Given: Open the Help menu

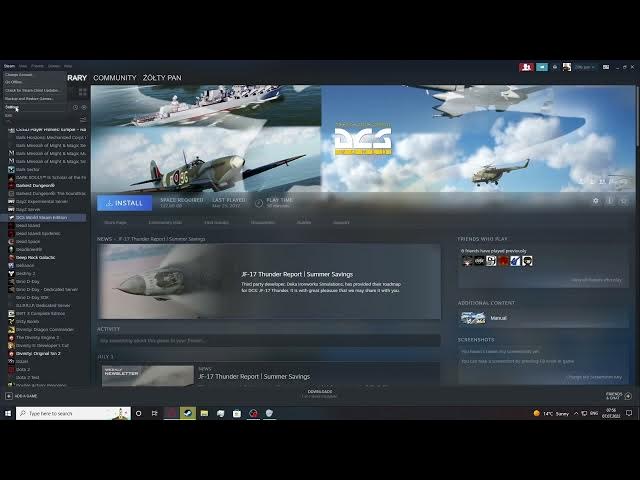Looking at the screenshot, I should [x=68, y=66].
